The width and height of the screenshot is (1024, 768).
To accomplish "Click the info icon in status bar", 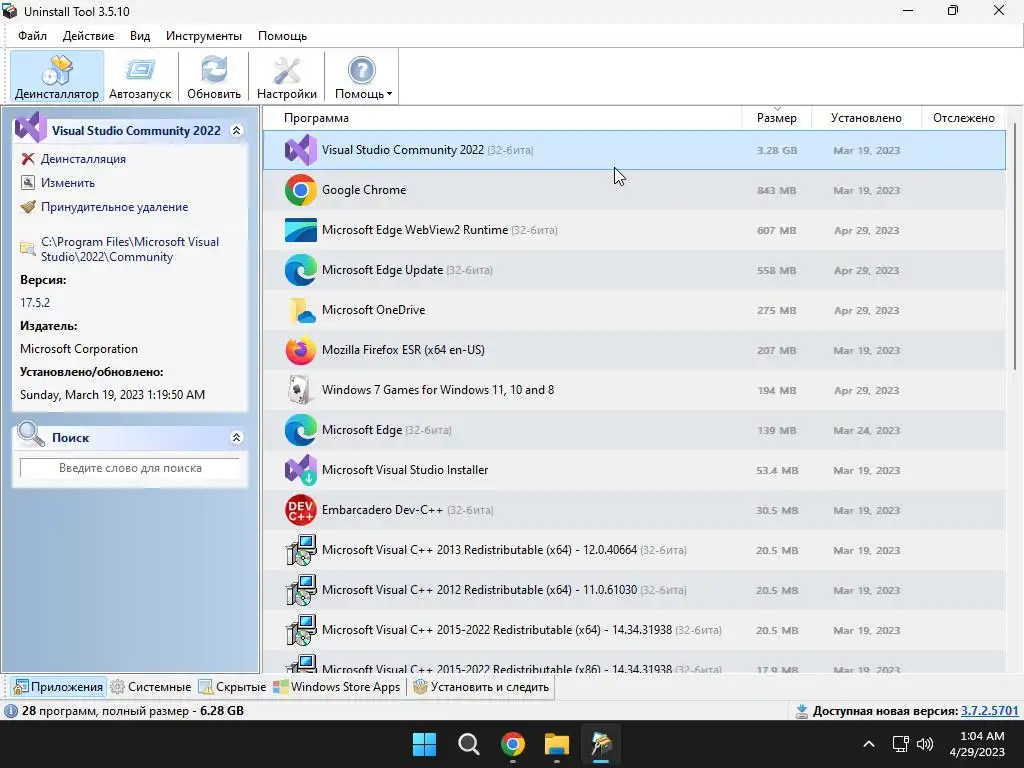I will (11, 711).
